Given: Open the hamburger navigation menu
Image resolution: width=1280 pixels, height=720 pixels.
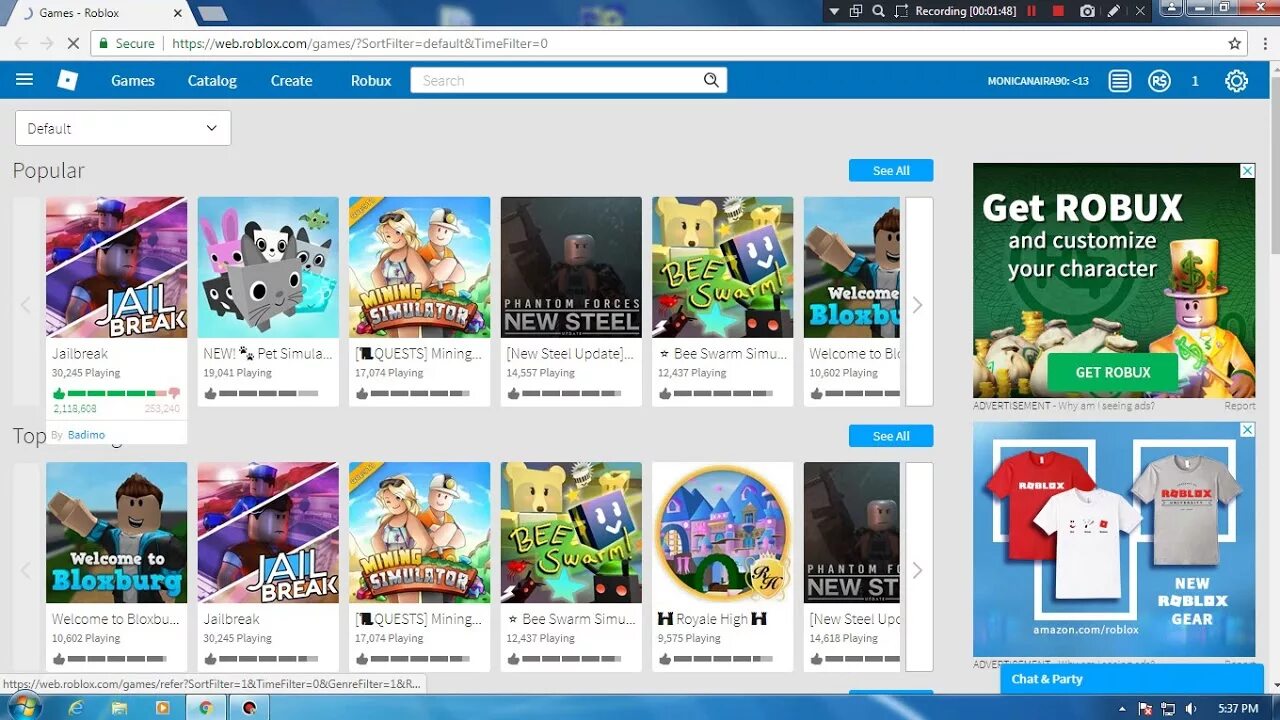Looking at the screenshot, I should click(x=25, y=80).
